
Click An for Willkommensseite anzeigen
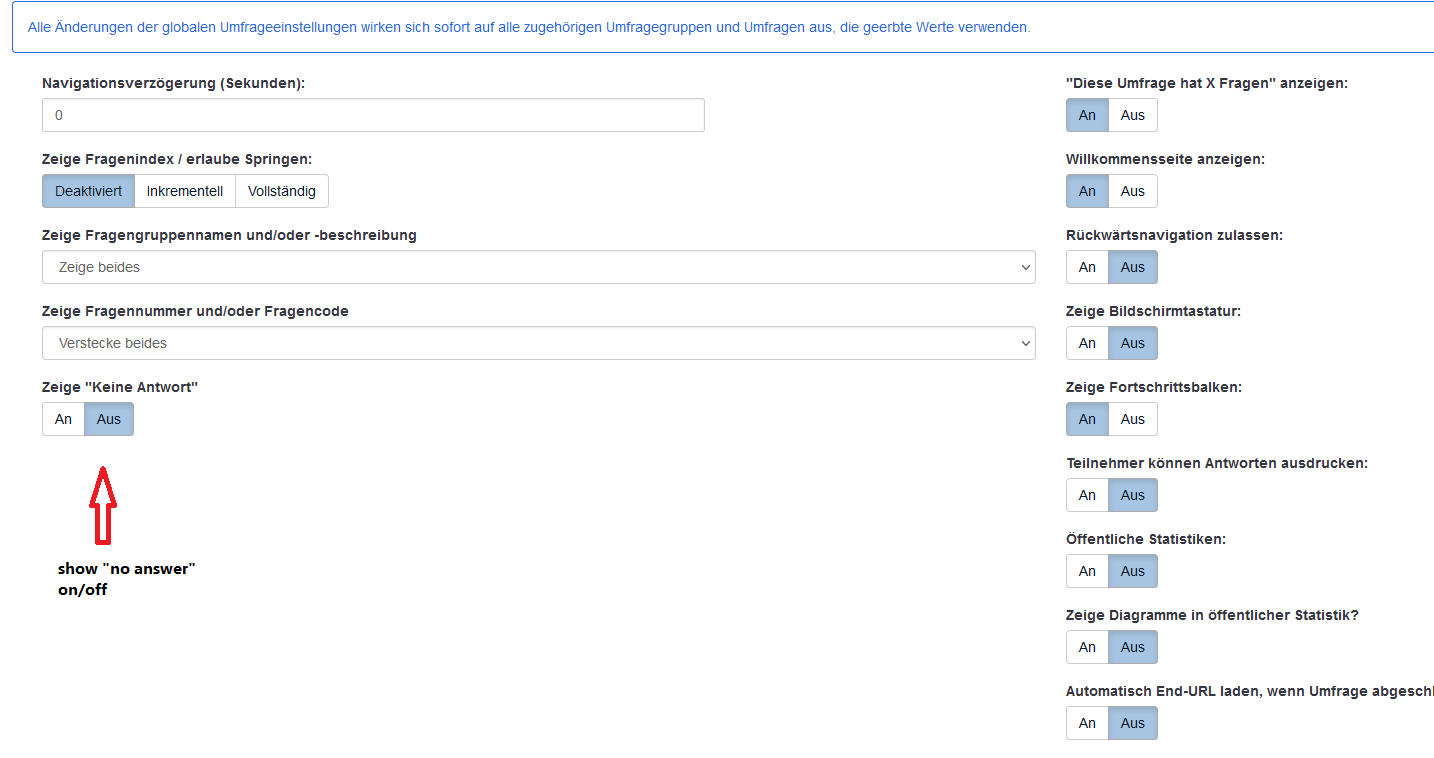[1087, 191]
